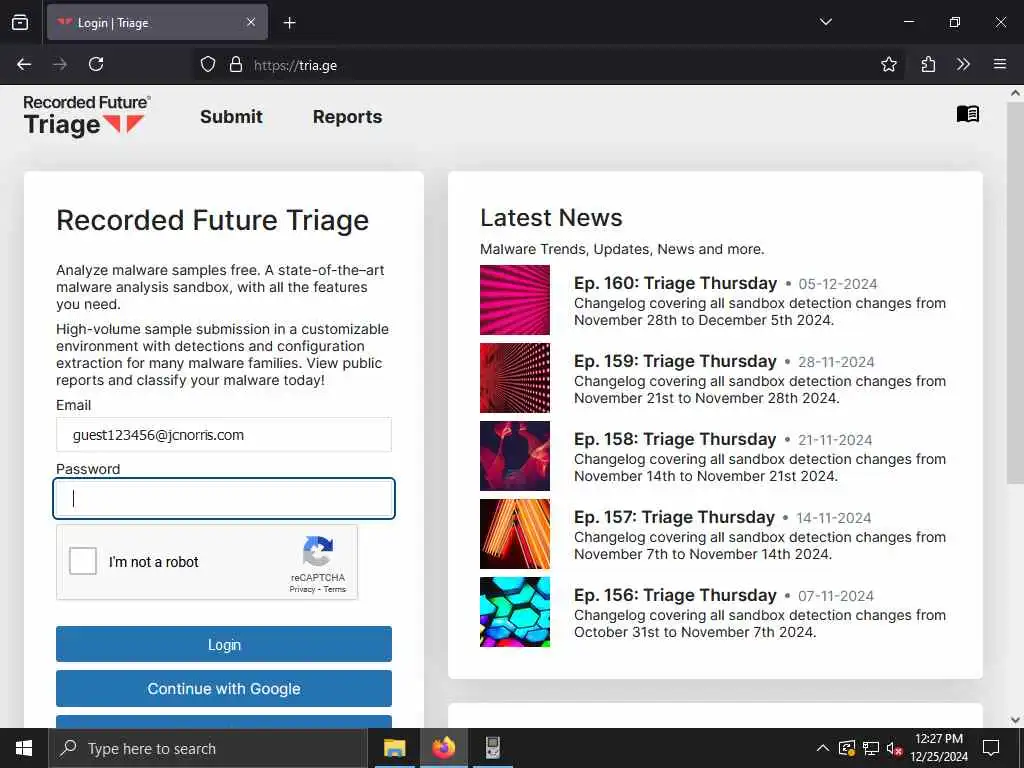
Task: Open the handheld device taskbar app
Action: [492, 748]
